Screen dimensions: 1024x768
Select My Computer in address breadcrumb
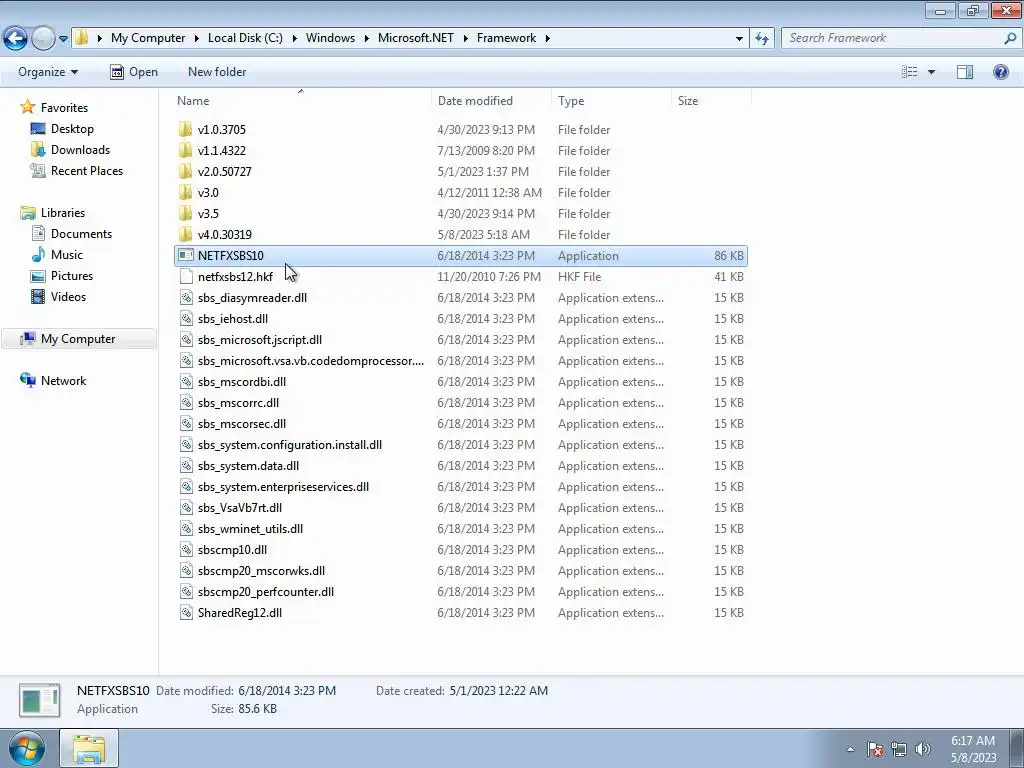pos(148,38)
